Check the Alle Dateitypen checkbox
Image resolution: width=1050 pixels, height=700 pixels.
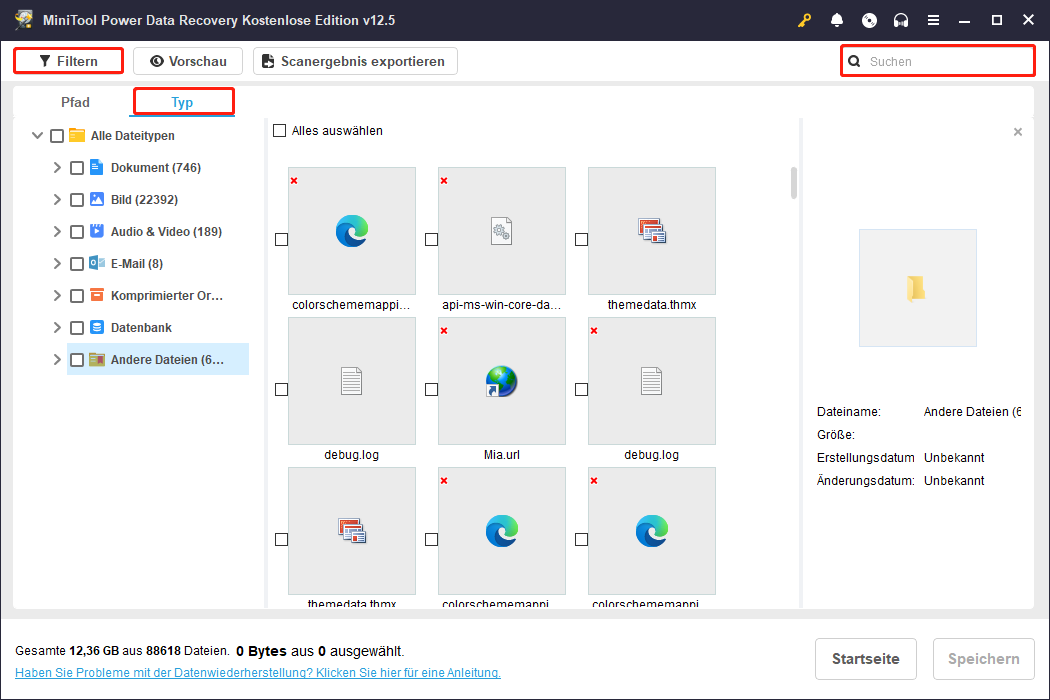pos(57,136)
